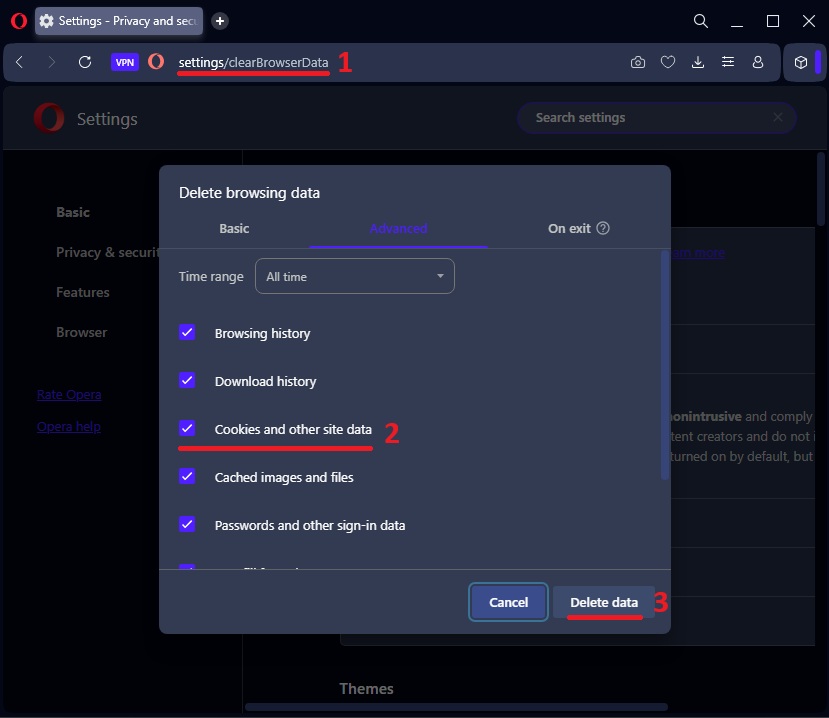Switch to the Basic tab

(234, 229)
